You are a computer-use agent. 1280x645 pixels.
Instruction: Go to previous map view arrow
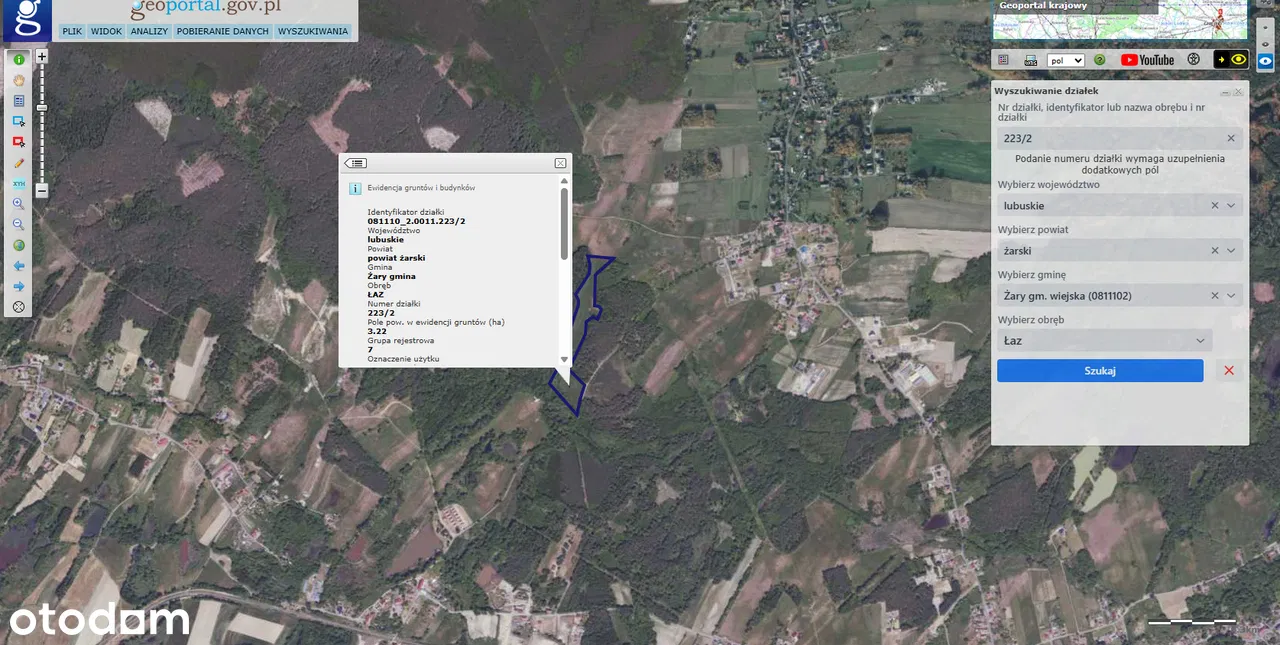[x=19, y=266]
